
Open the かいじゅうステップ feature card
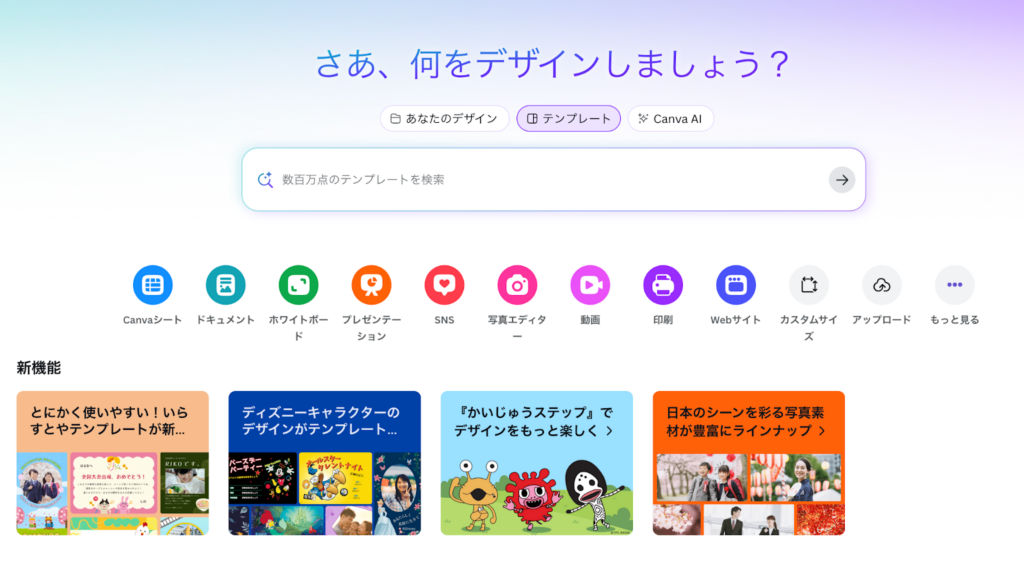pos(537,463)
